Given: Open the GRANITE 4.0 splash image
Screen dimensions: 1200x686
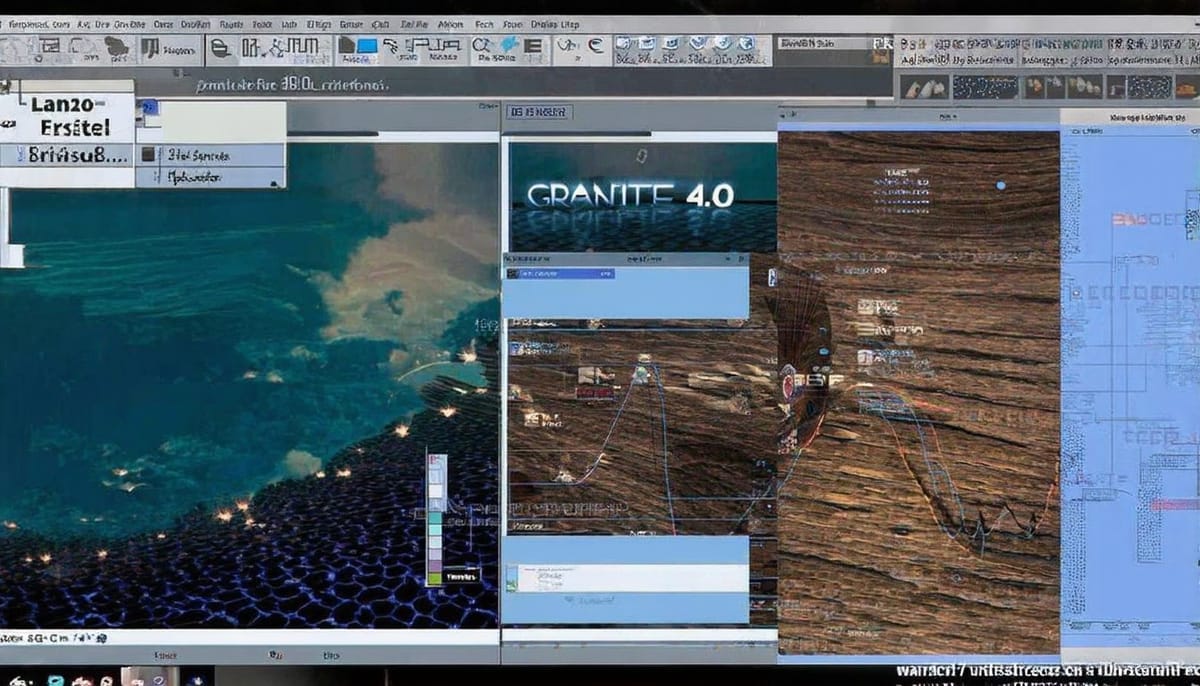Looking at the screenshot, I should tap(642, 196).
